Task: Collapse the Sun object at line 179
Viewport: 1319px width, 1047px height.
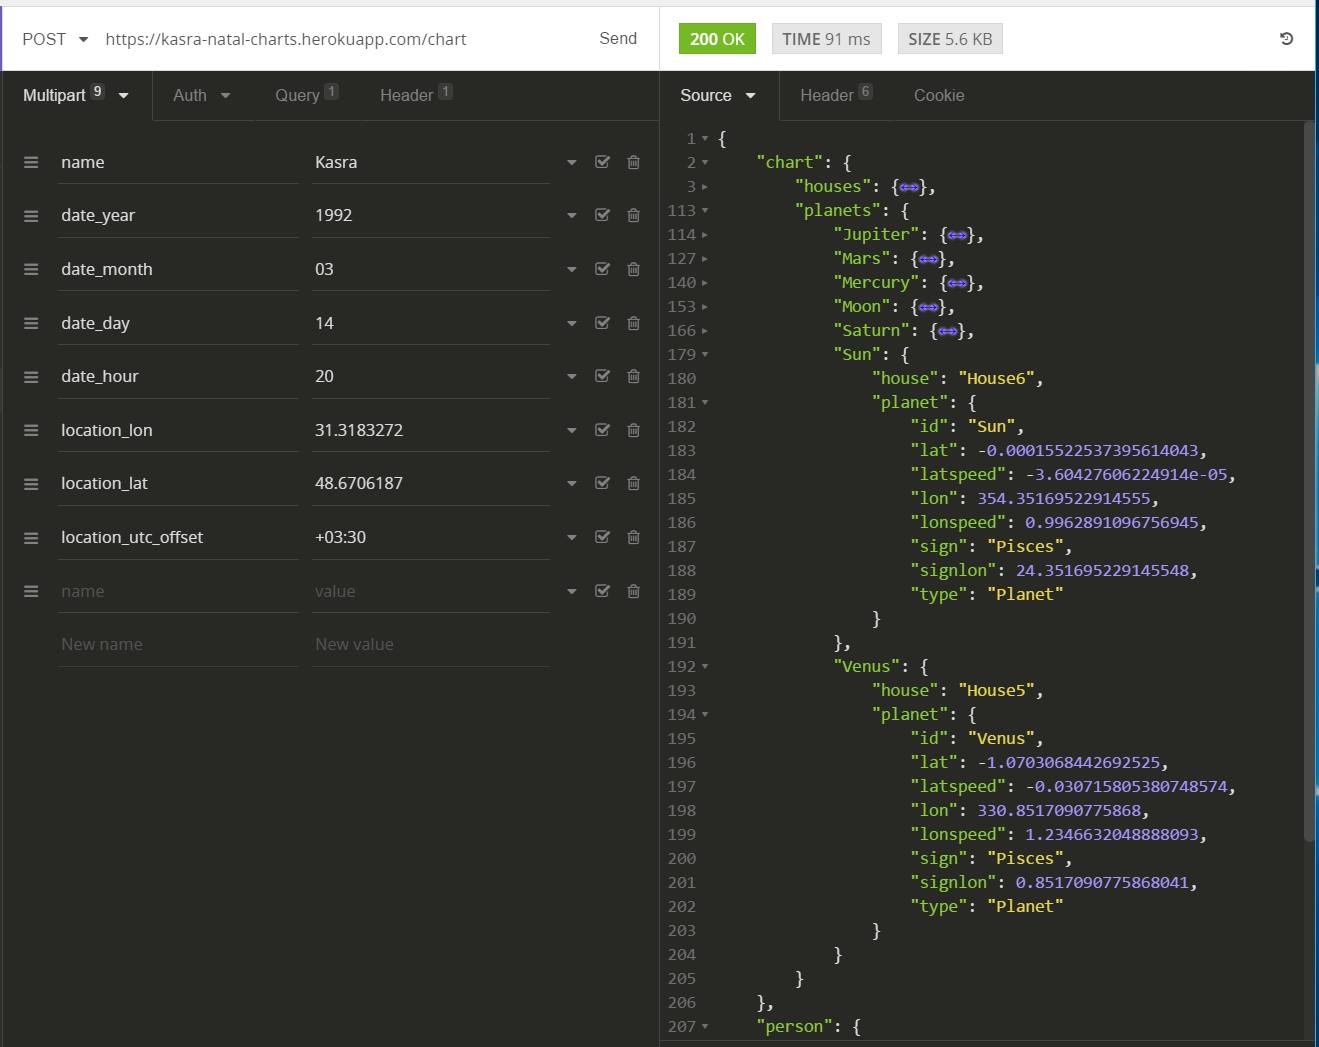Action: tap(705, 354)
